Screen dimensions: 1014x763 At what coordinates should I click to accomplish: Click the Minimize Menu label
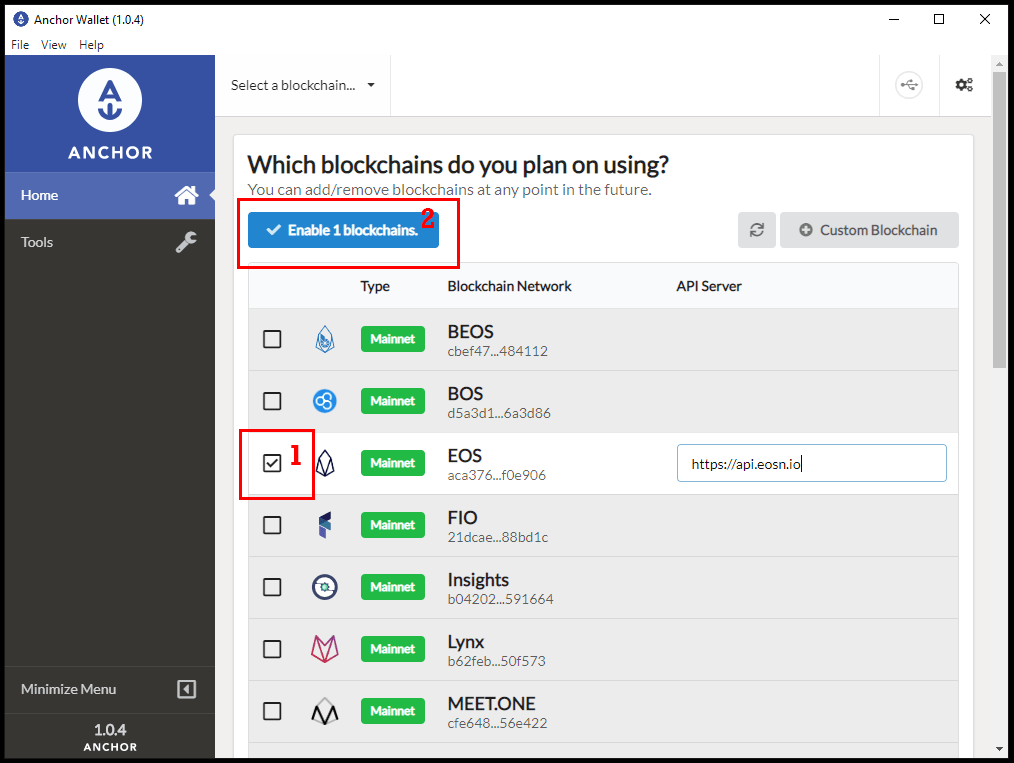69,689
